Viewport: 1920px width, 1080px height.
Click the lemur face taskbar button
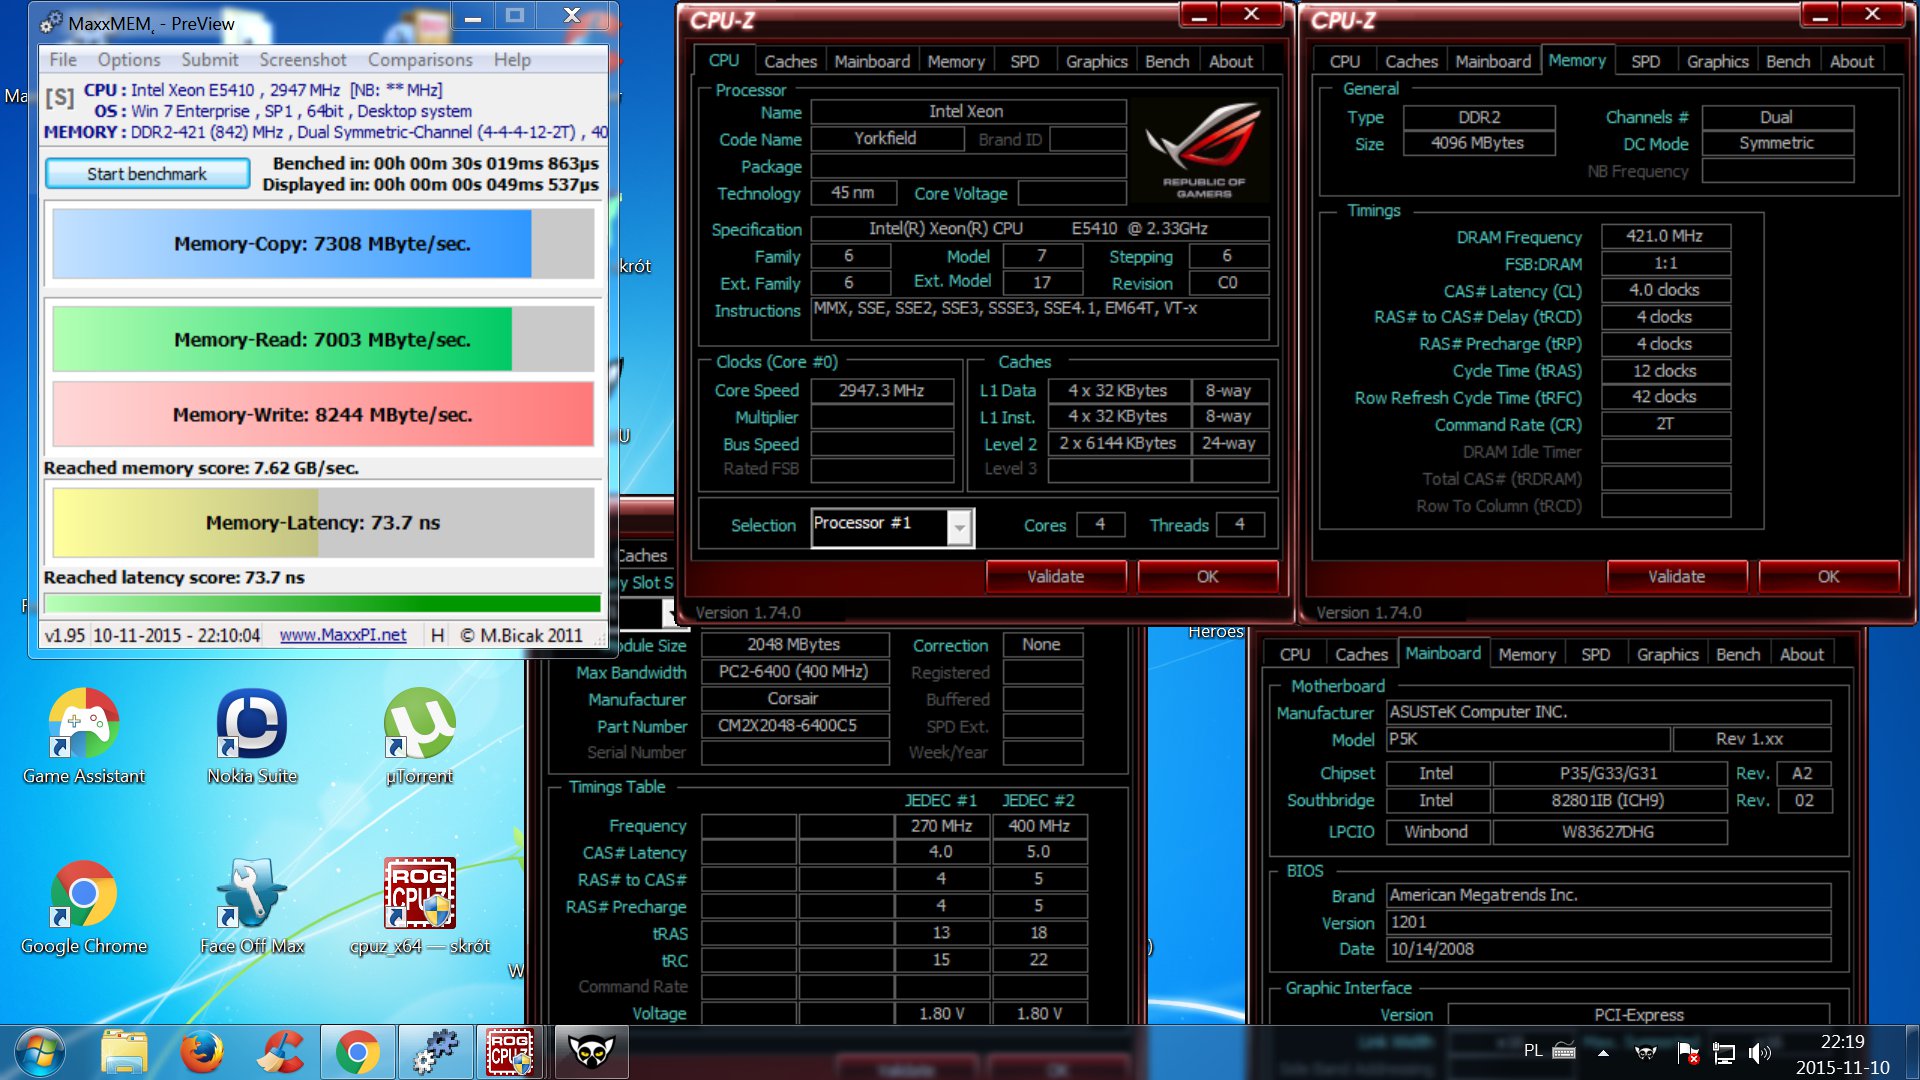point(590,1053)
